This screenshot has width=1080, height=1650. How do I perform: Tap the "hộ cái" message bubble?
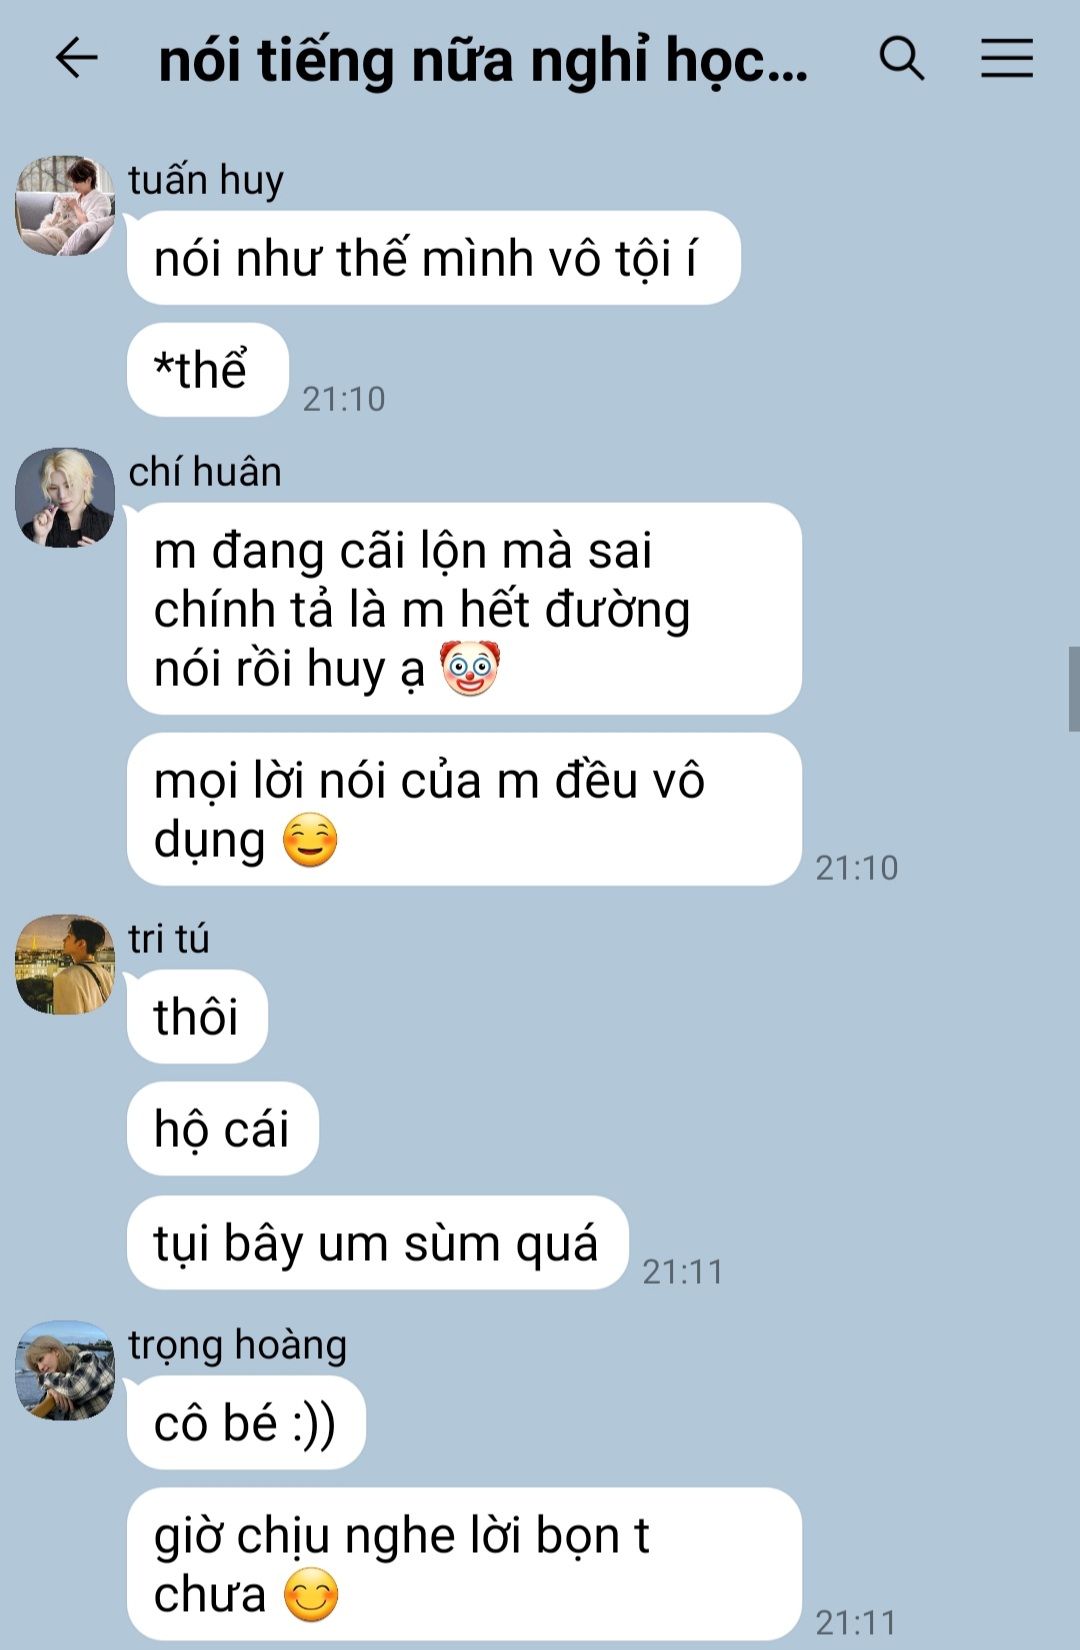(x=222, y=1128)
